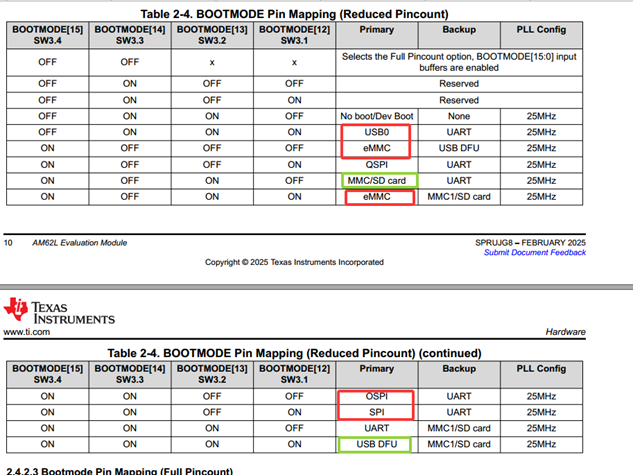
Task: Select 'MMC1/SD card' backup cell in USB DFU row
Action: (x=459, y=444)
